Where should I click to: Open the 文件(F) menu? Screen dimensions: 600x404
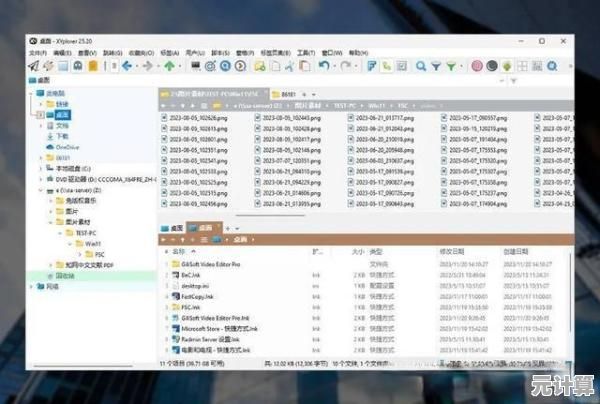(38, 52)
